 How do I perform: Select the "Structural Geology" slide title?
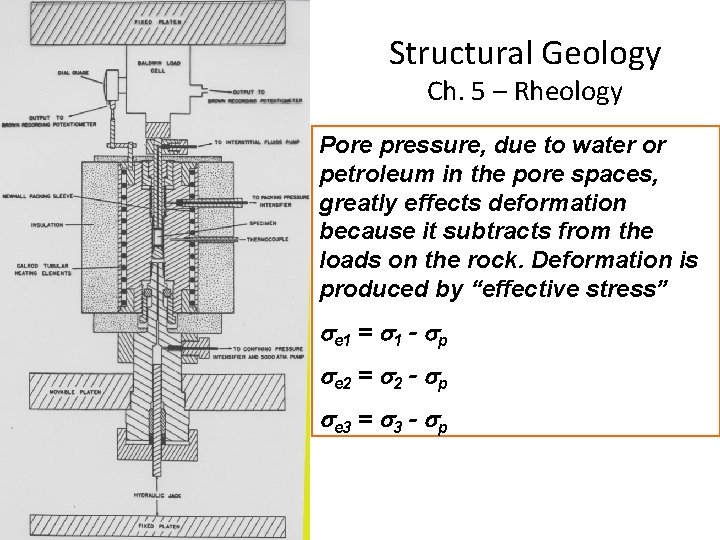click(525, 54)
